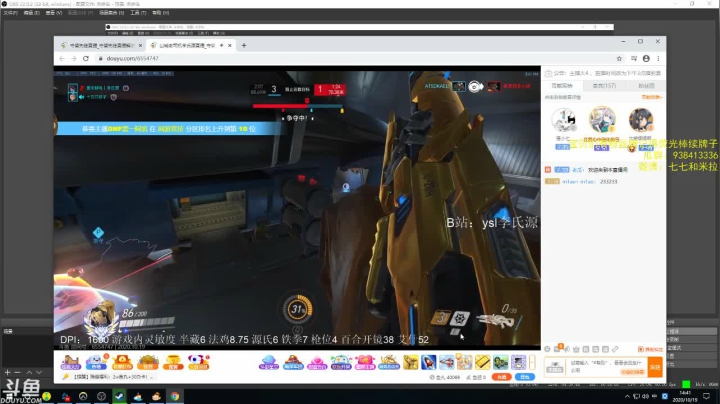Viewport: 720px width, 404px height.
Task: Click the chain link icon above chat input
Action: point(615,349)
